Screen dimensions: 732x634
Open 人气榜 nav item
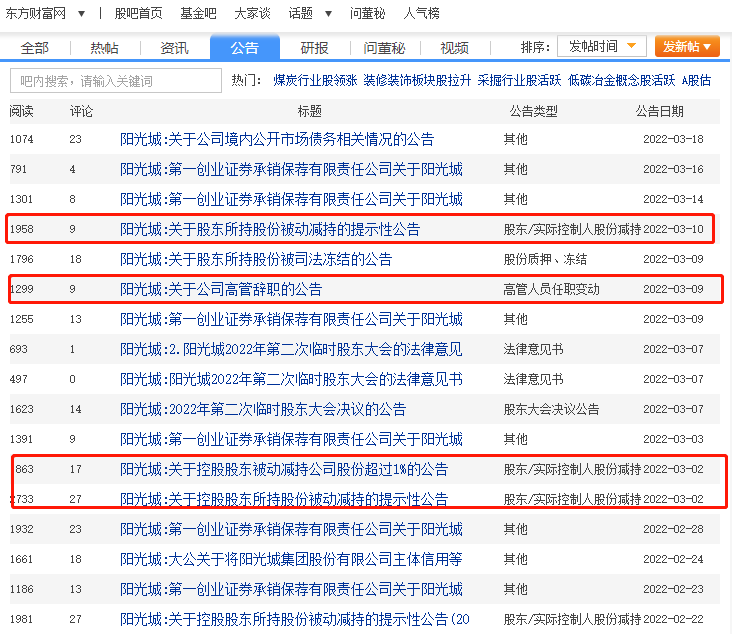click(x=421, y=14)
